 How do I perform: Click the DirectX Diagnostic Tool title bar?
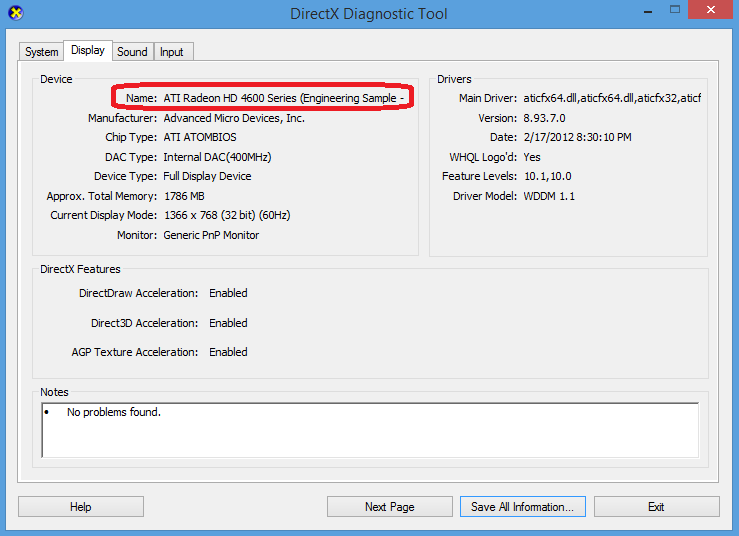(x=368, y=14)
